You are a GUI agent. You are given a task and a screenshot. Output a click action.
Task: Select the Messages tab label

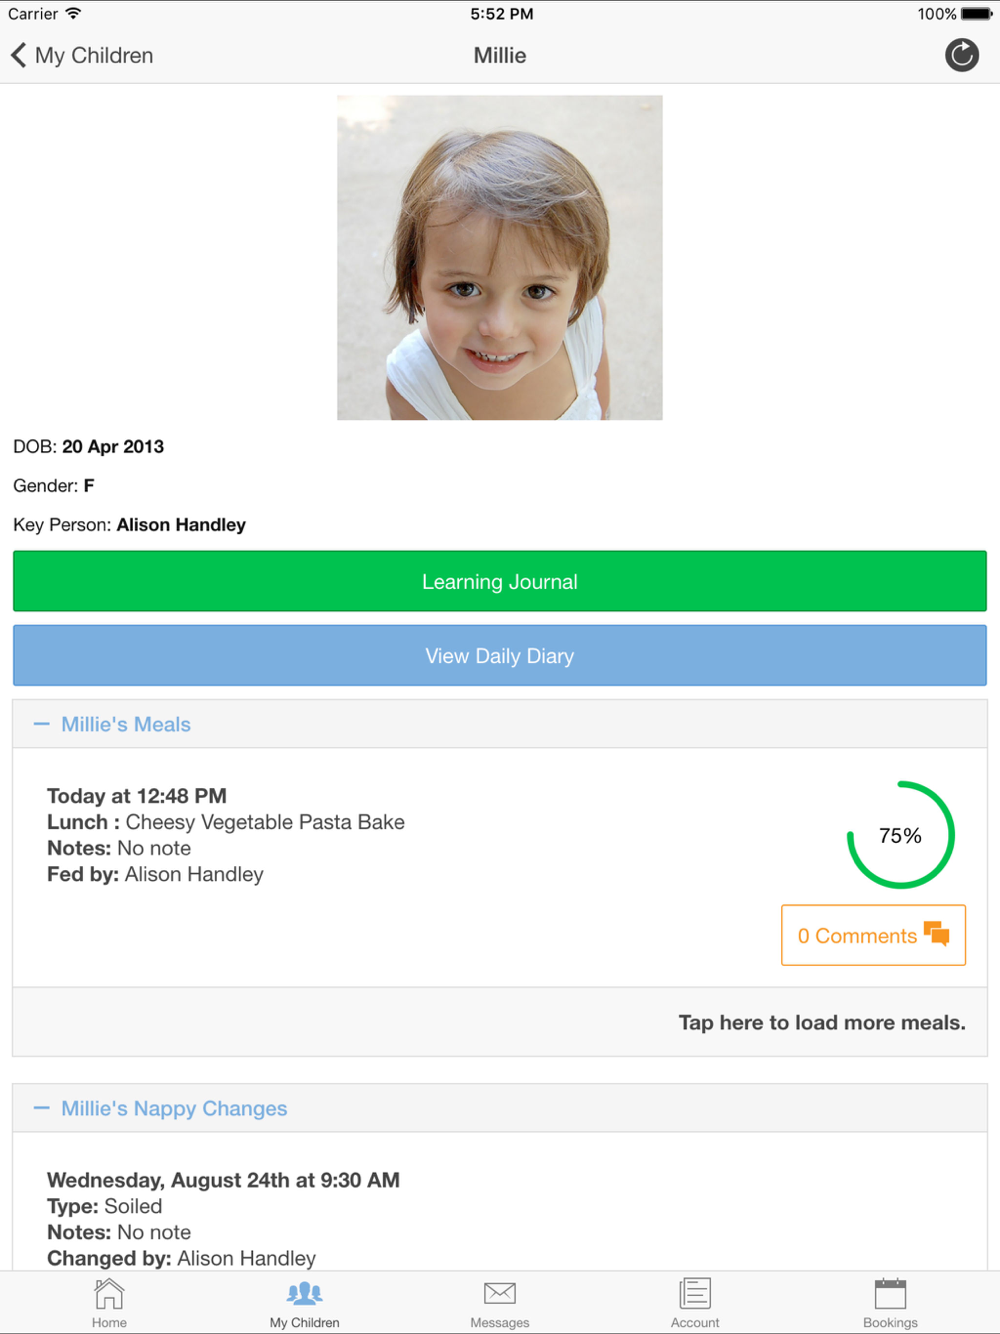point(500,1322)
